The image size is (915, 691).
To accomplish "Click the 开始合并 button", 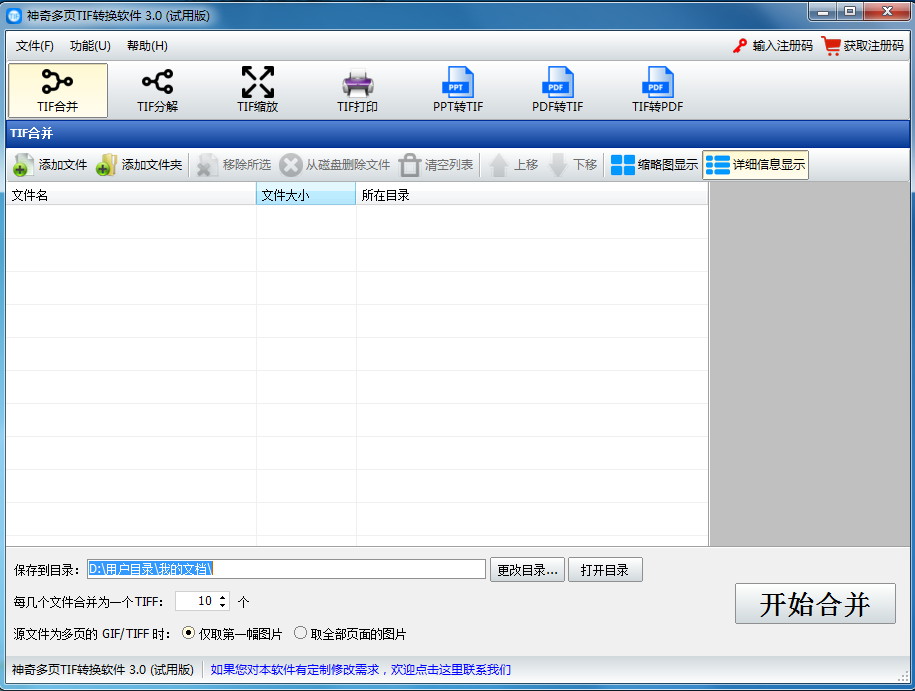I will 815,603.
